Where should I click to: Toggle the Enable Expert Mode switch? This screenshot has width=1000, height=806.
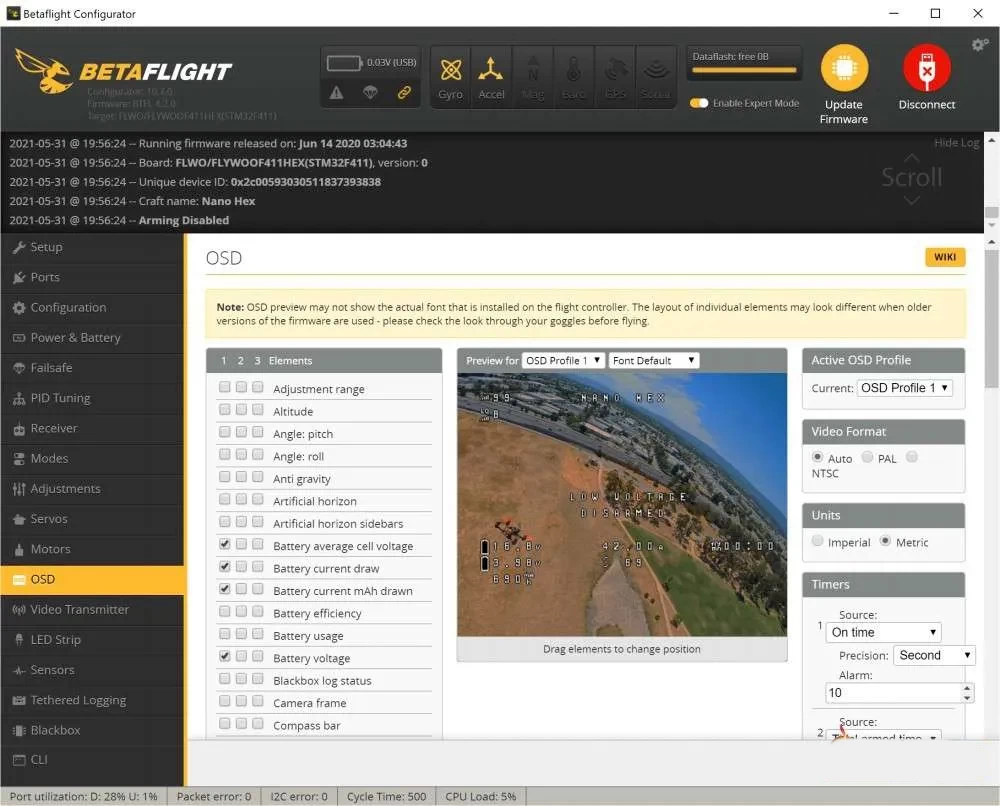pos(699,103)
